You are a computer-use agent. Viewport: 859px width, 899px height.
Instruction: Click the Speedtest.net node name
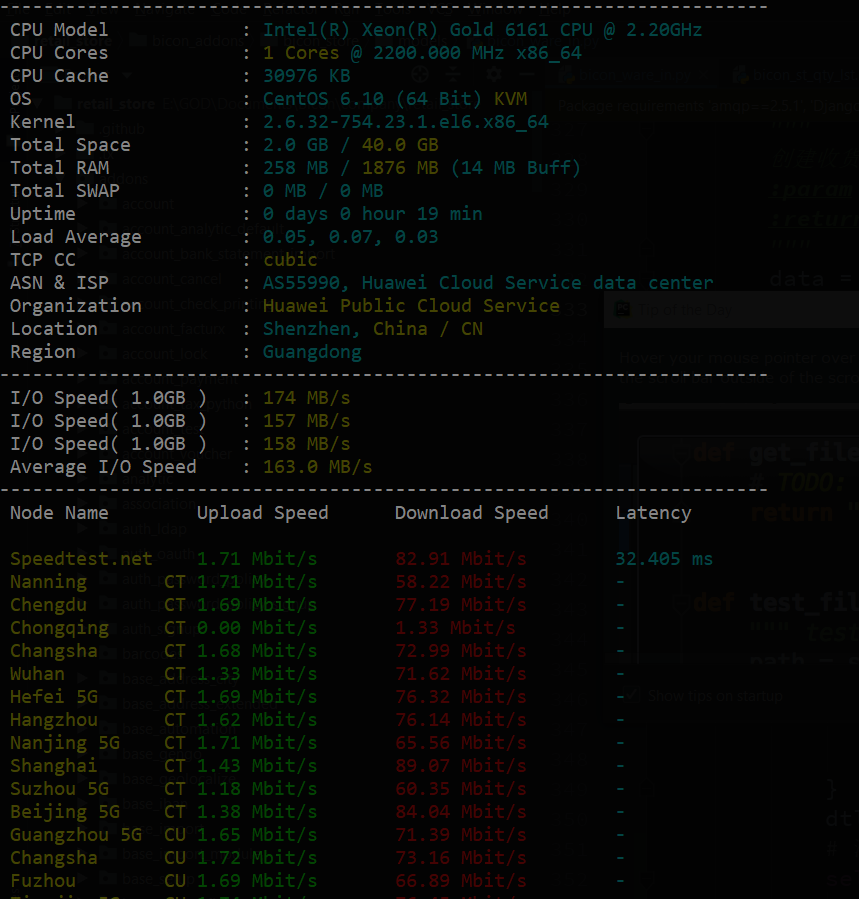[x=81, y=558]
